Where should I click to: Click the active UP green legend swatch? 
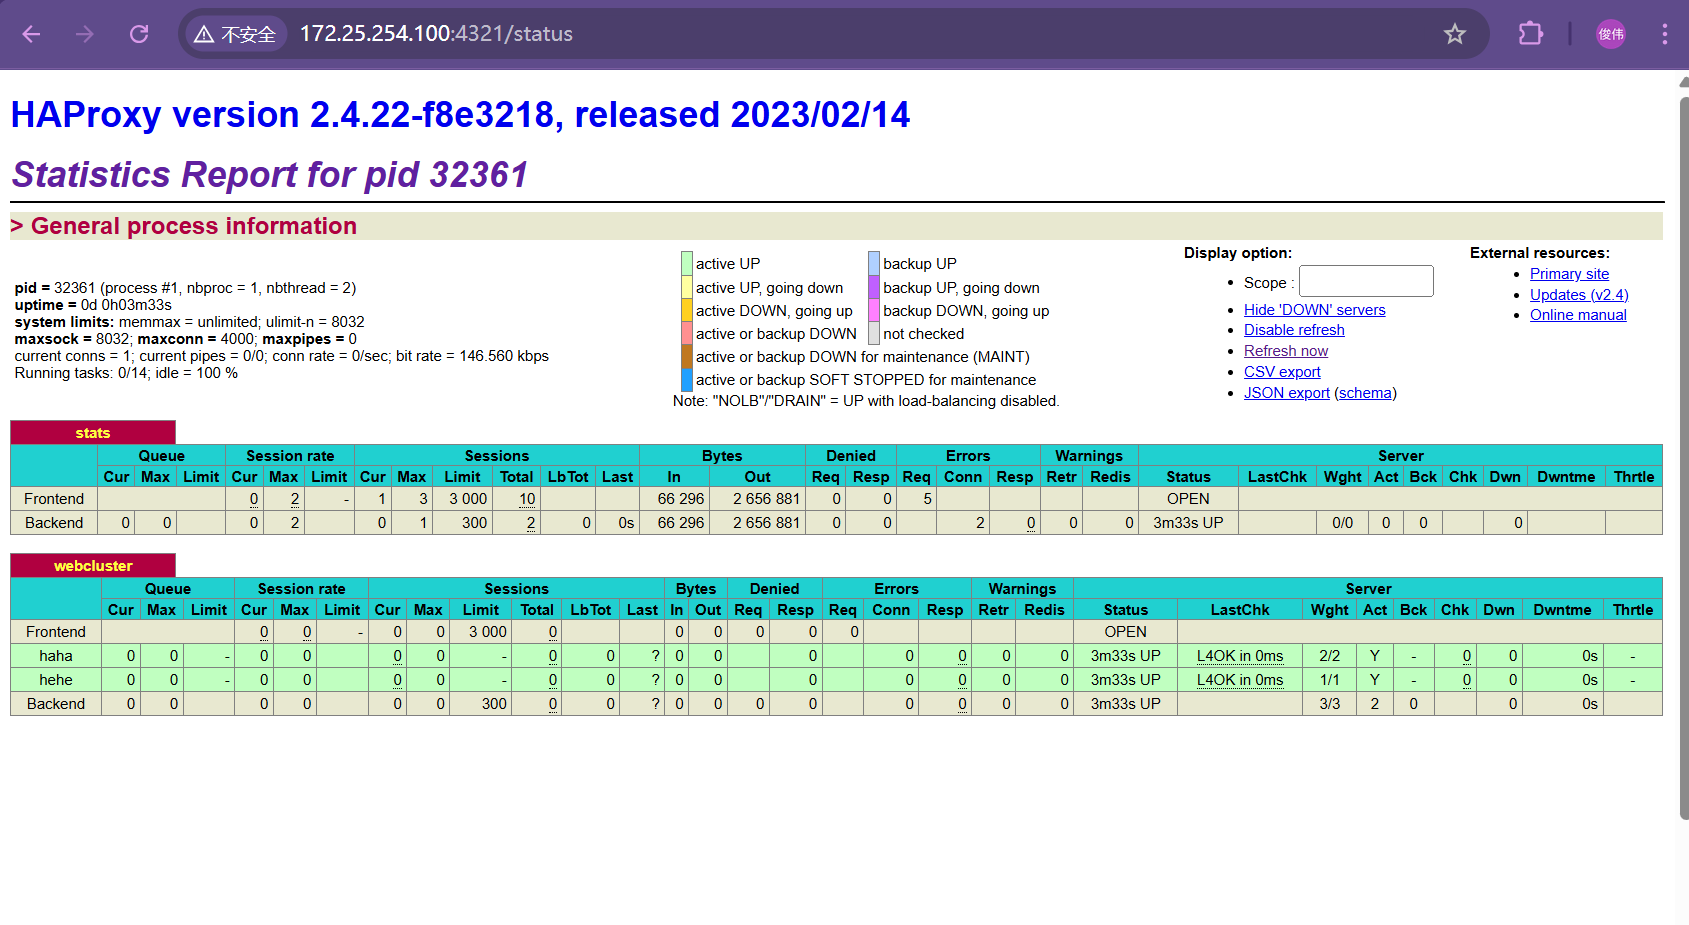[687, 264]
